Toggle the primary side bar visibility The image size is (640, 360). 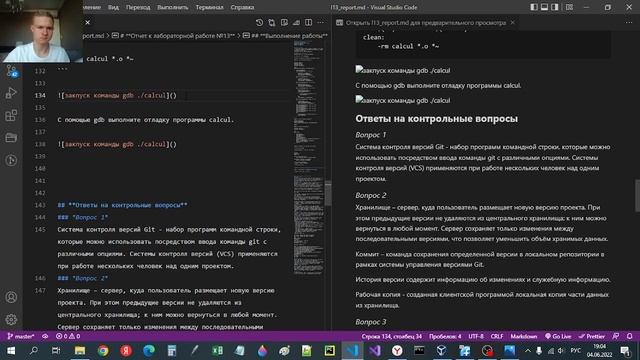pyautogui.click(x=534, y=7)
